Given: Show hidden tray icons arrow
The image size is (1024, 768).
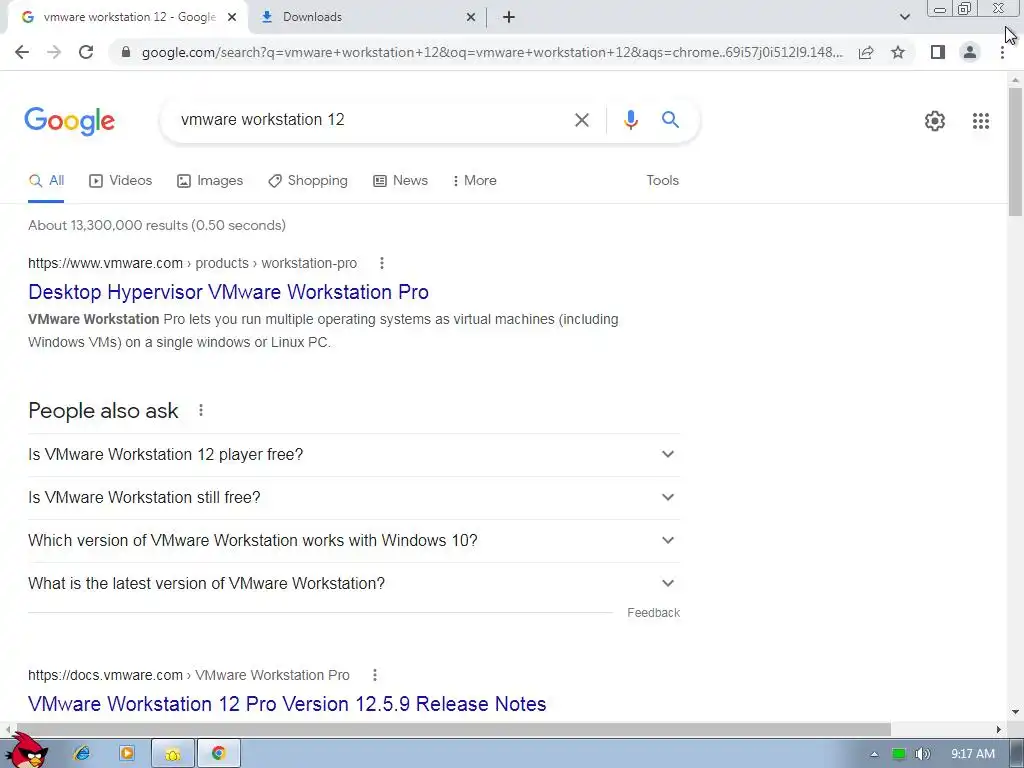Looking at the screenshot, I should [x=874, y=754].
